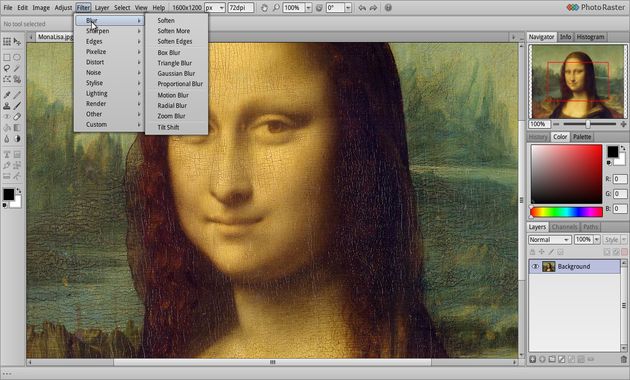630x380 pixels.
Task: Select the move tool arrow icon
Action: click(17, 41)
